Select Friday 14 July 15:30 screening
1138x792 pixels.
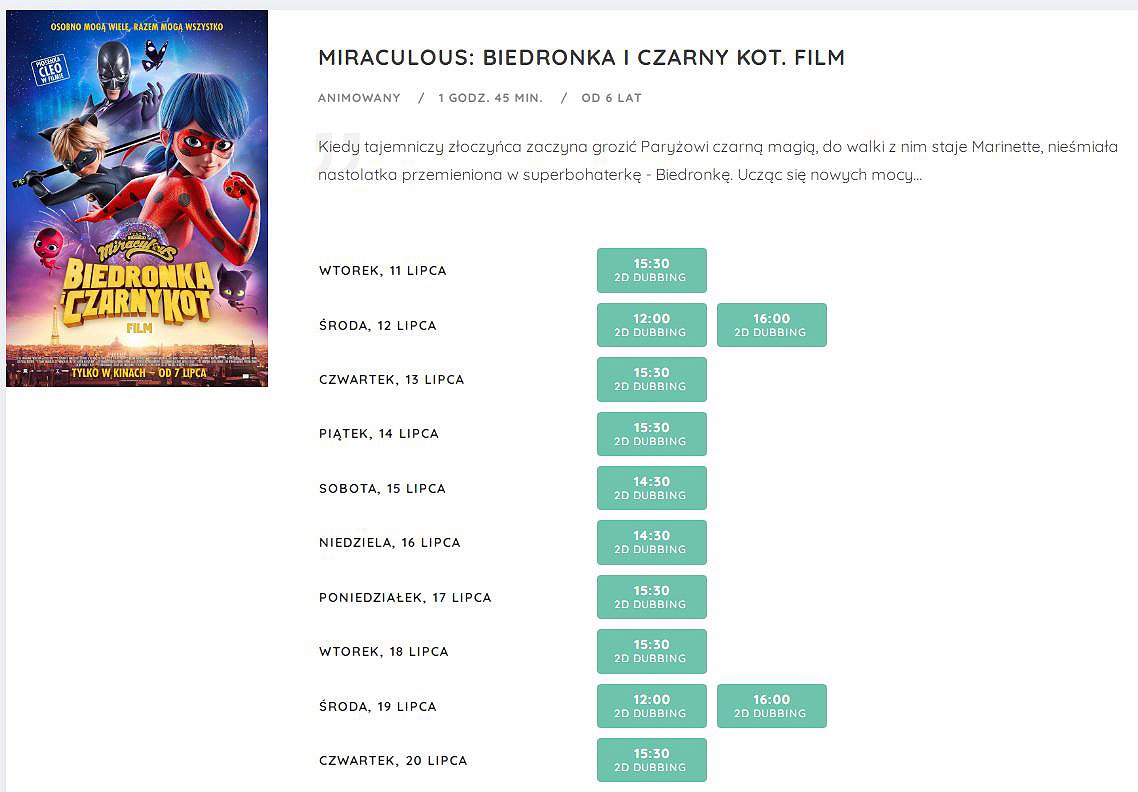pos(651,434)
